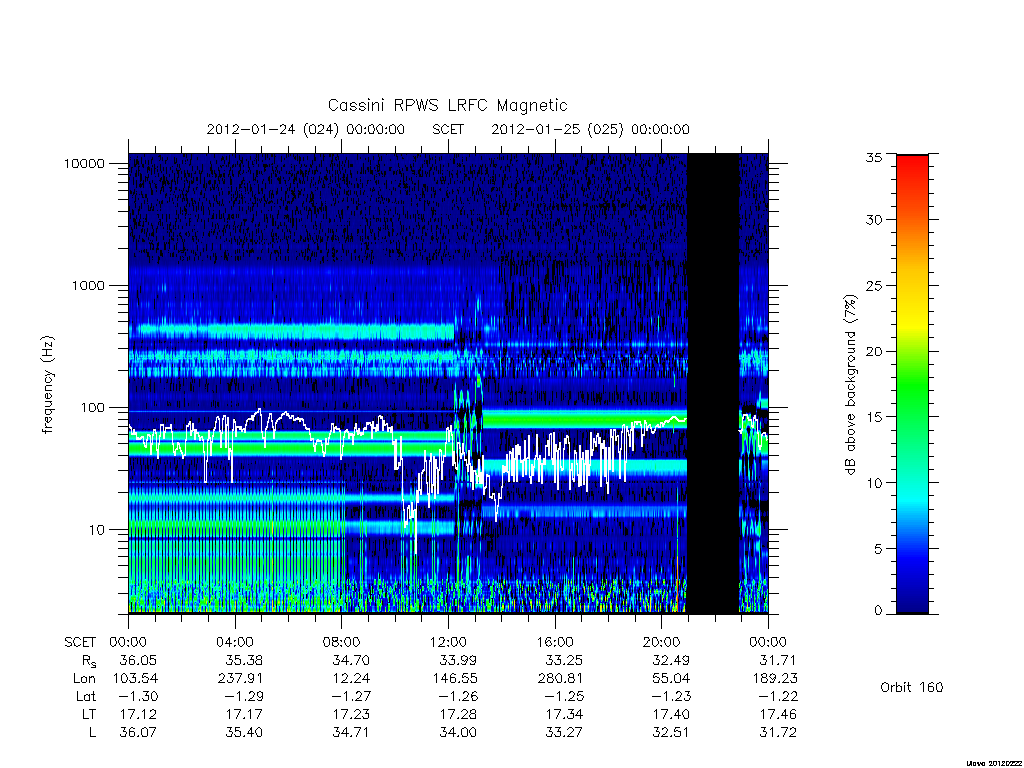The height and width of the screenshot is (768, 1024).
Task: Click the LT value 17.46
Action: point(778,714)
